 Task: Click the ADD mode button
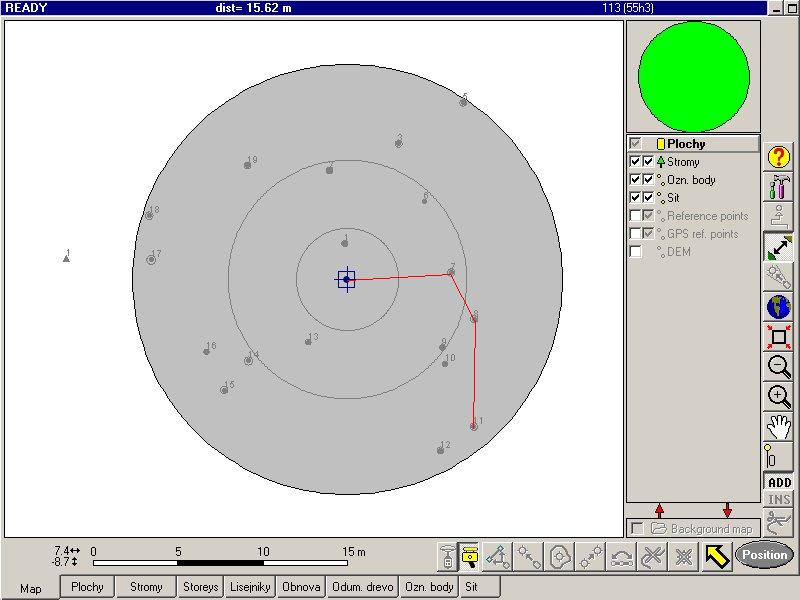coord(779,482)
